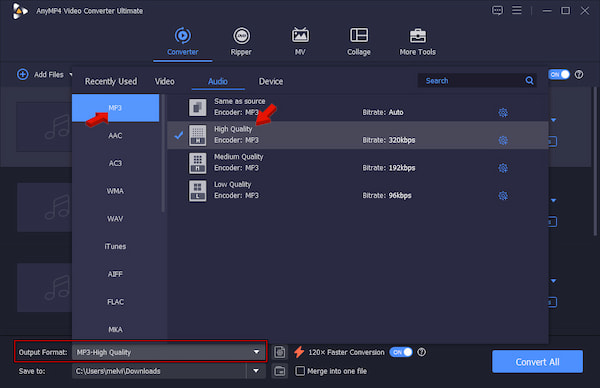Click the search magnifier icon
The image size is (600, 388).
click(x=530, y=80)
